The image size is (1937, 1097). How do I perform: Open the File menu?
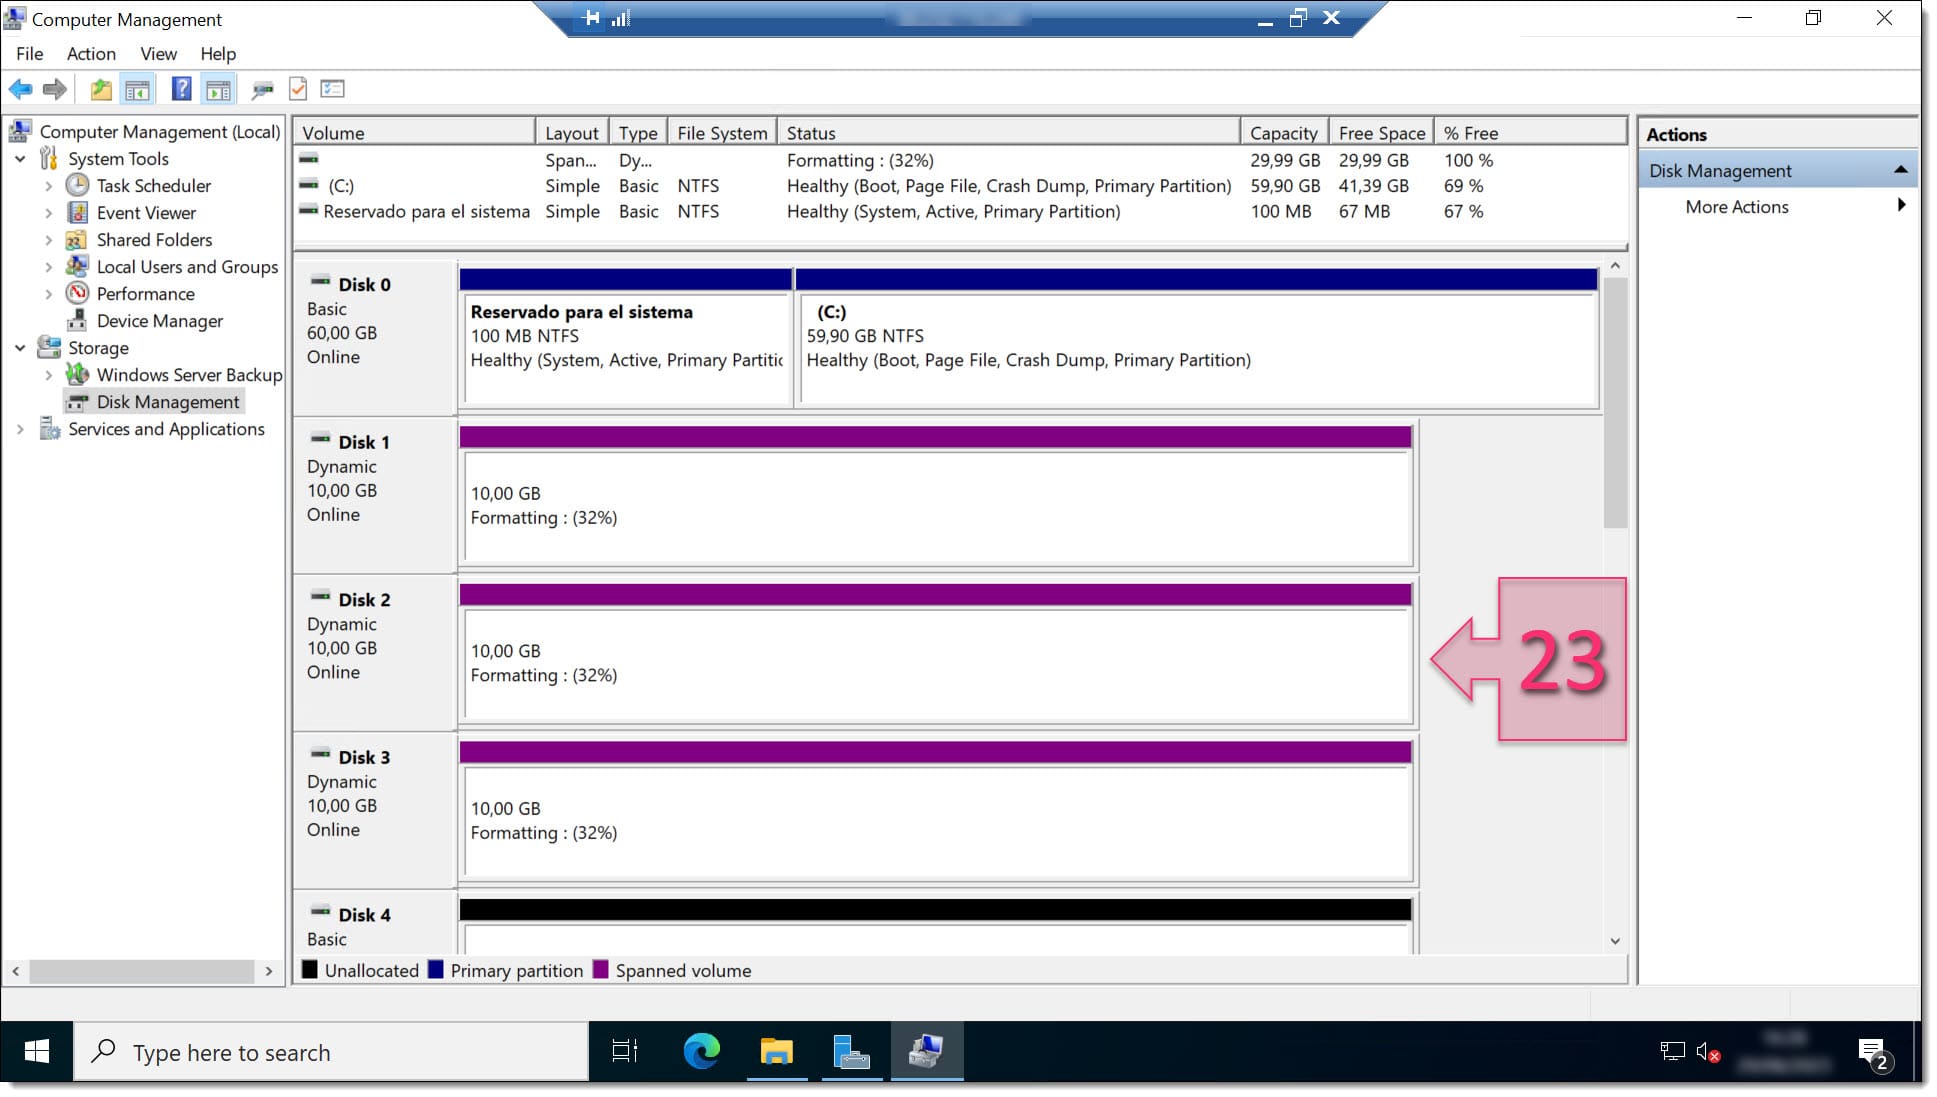click(29, 54)
